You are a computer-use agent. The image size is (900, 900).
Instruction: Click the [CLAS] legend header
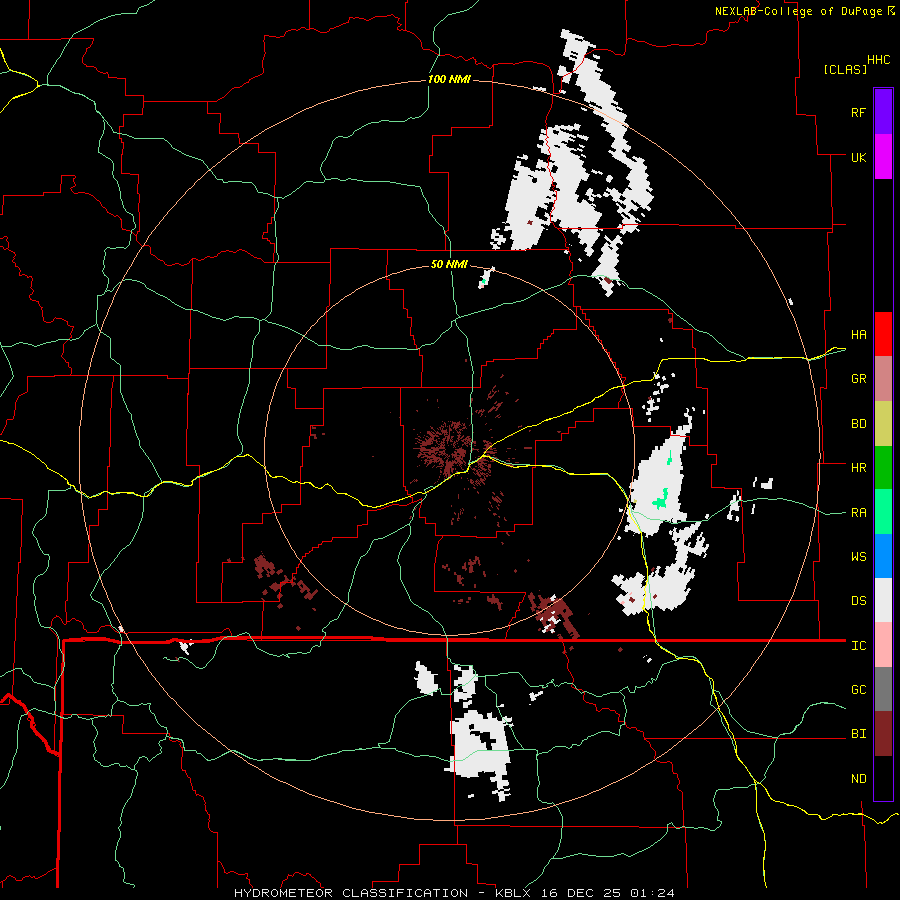click(x=845, y=69)
